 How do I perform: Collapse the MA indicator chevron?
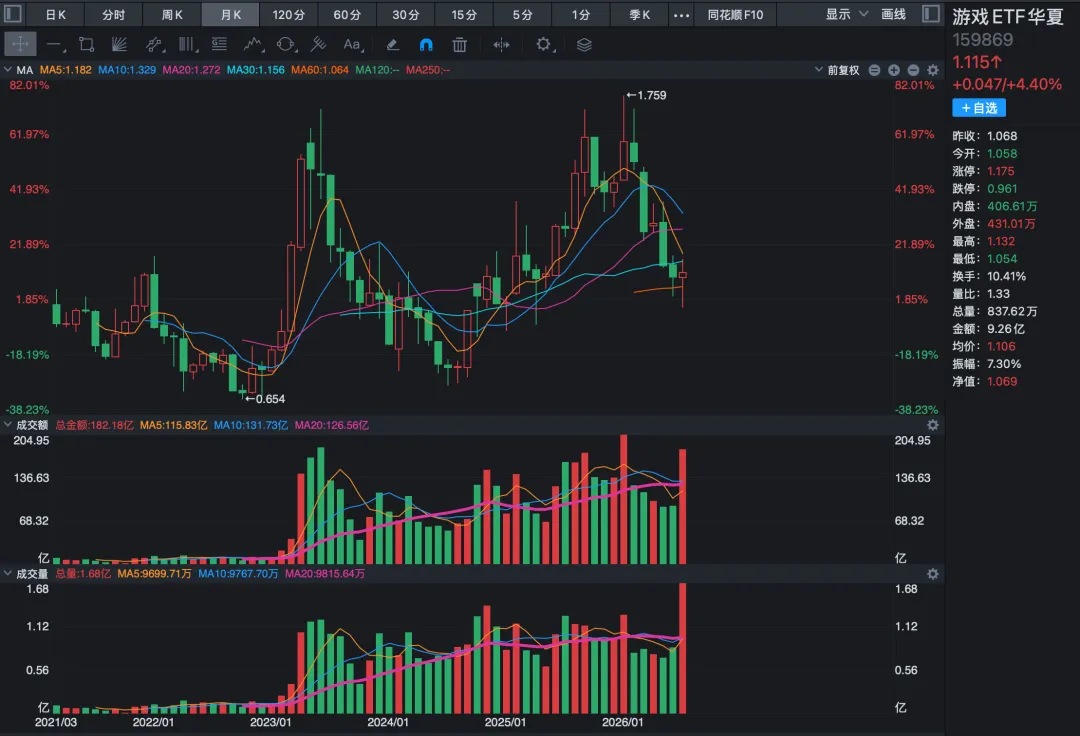pyautogui.click(x=8, y=70)
